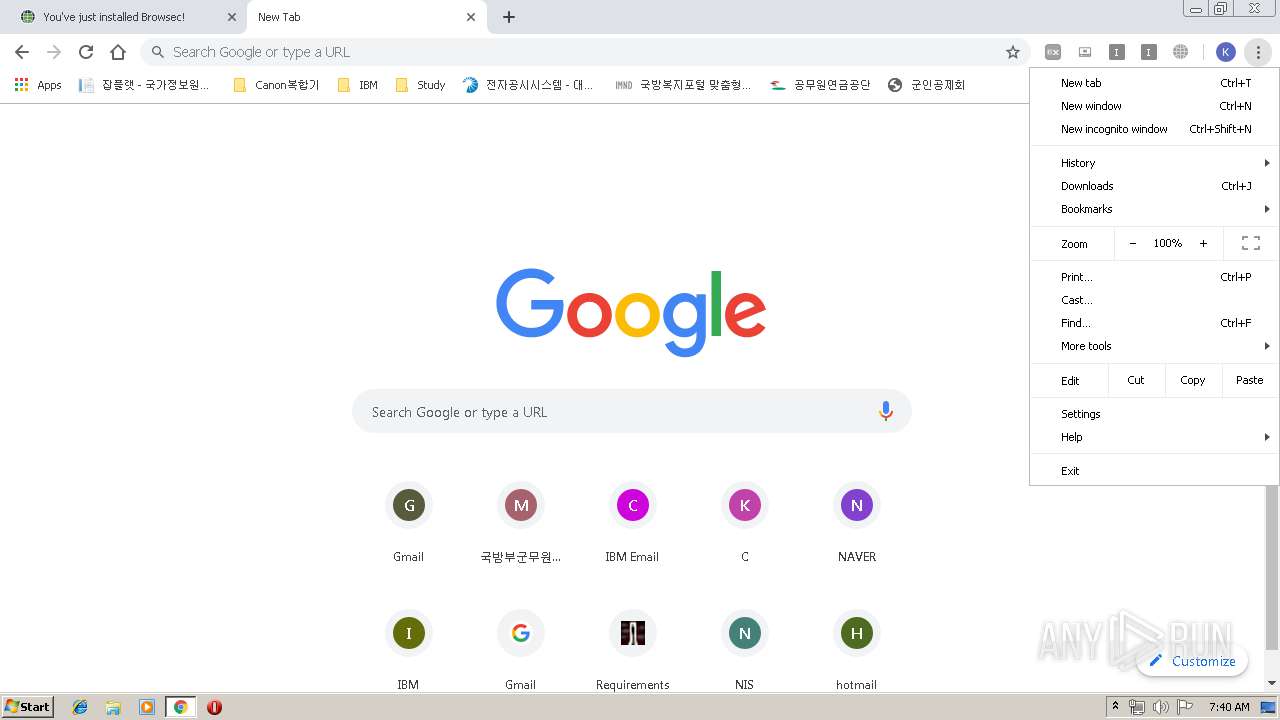Open the Apps shortcut in the bookmarks bar
This screenshot has height=720, width=1280.
(38, 85)
